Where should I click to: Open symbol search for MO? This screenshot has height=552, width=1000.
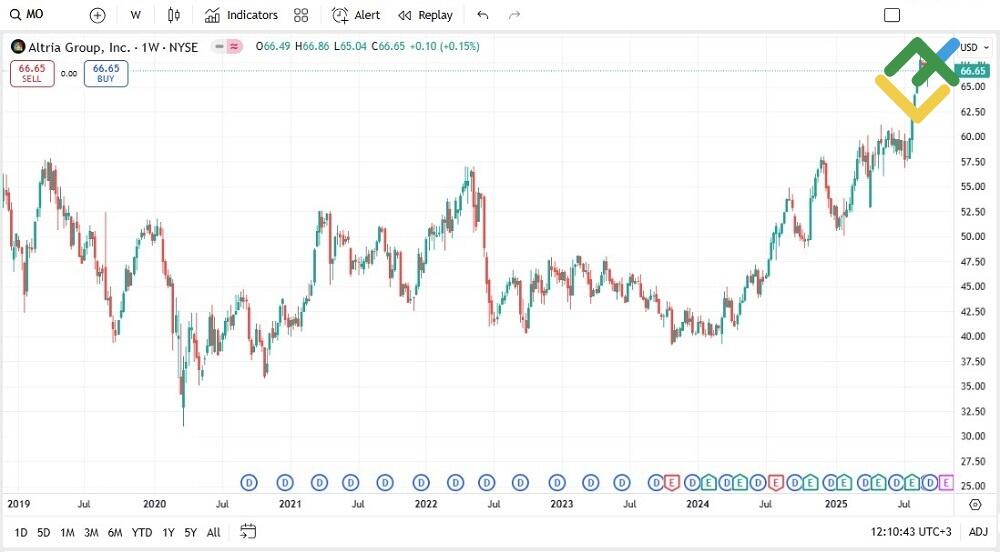(x=27, y=14)
